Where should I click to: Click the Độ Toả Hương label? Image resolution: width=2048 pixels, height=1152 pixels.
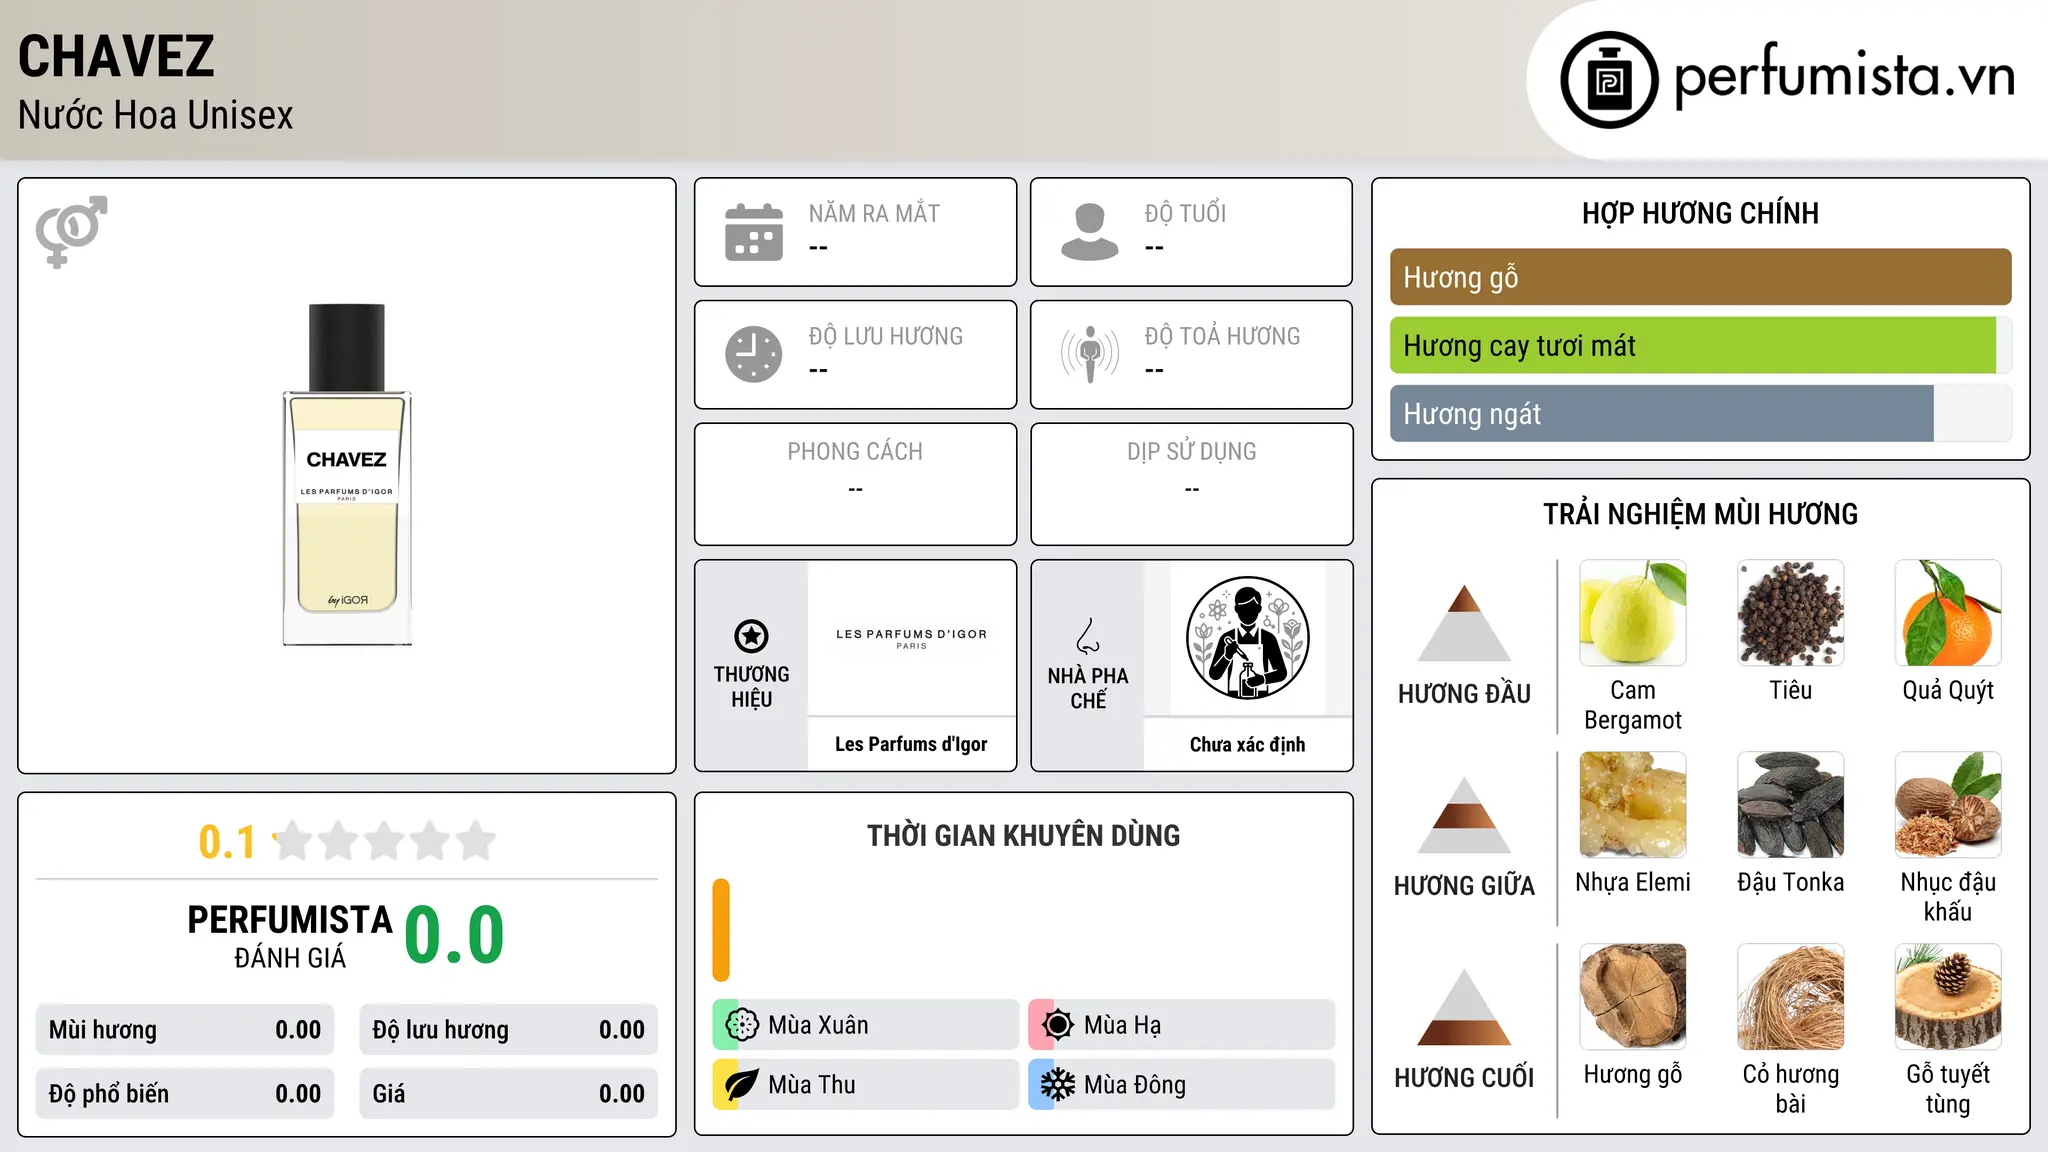coord(1222,336)
